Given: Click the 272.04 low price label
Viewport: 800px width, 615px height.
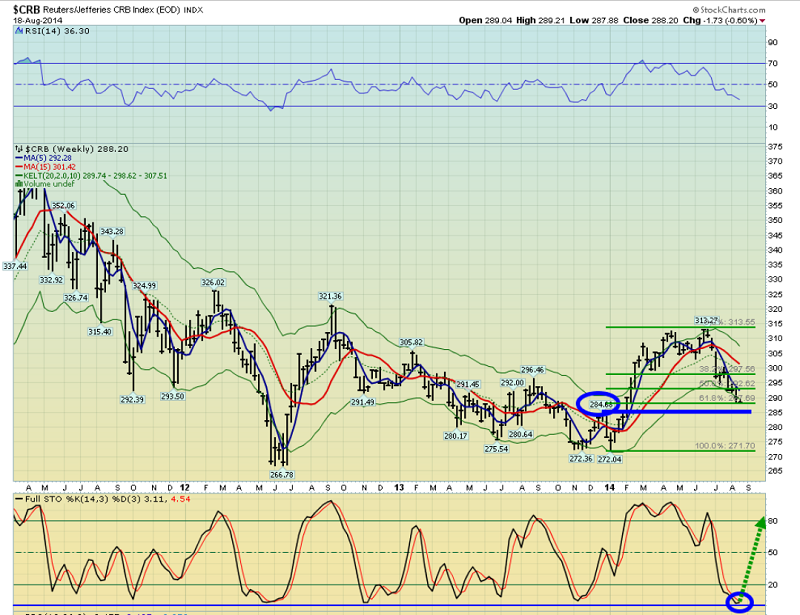Looking at the screenshot, I should [x=610, y=459].
